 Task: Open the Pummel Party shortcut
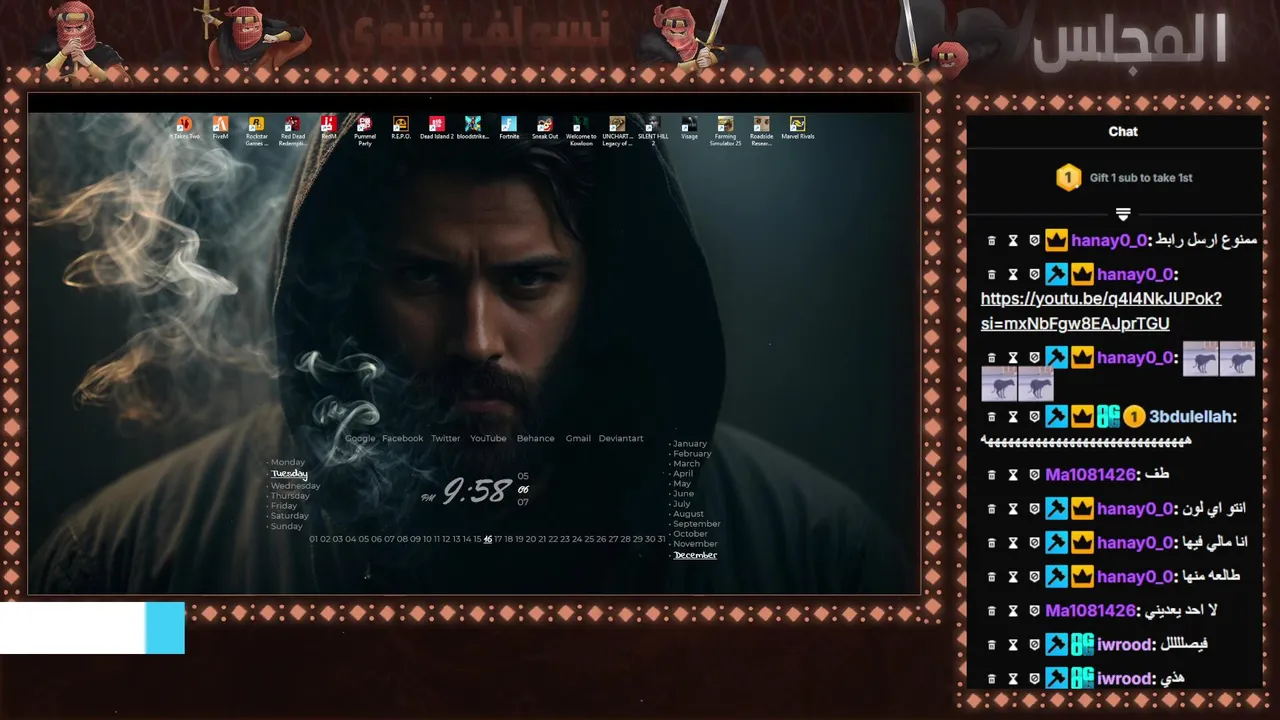[x=364, y=131]
